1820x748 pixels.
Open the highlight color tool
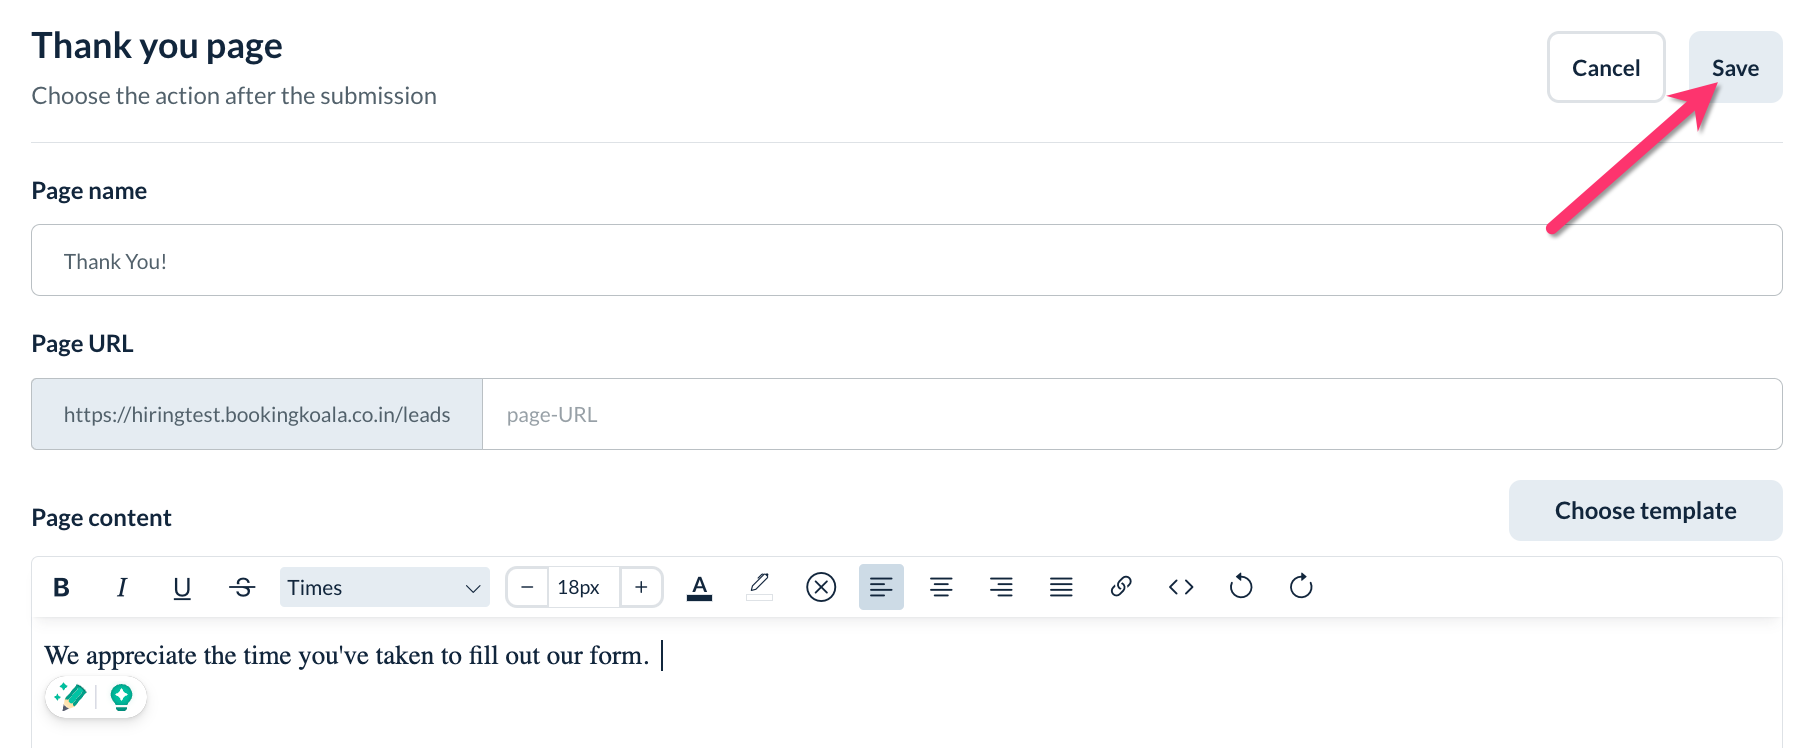coord(760,587)
